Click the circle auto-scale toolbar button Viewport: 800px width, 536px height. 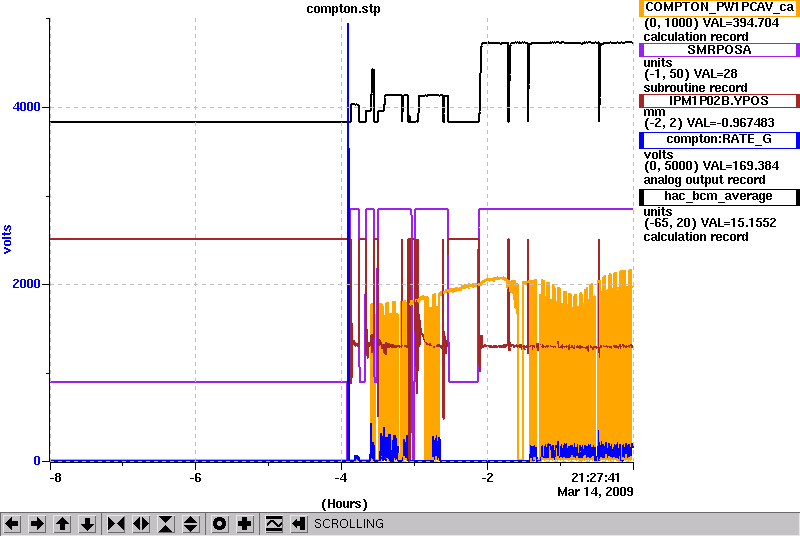[220, 524]
